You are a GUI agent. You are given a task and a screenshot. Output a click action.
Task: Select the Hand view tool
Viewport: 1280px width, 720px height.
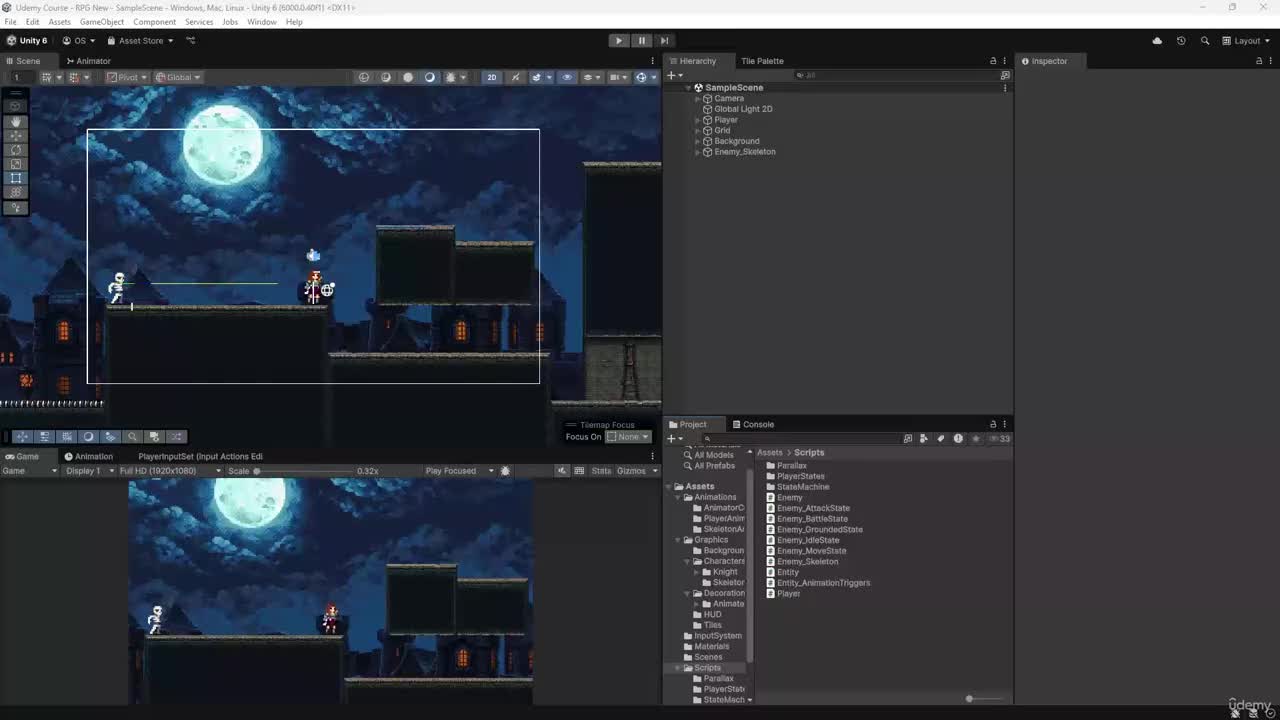16,121
